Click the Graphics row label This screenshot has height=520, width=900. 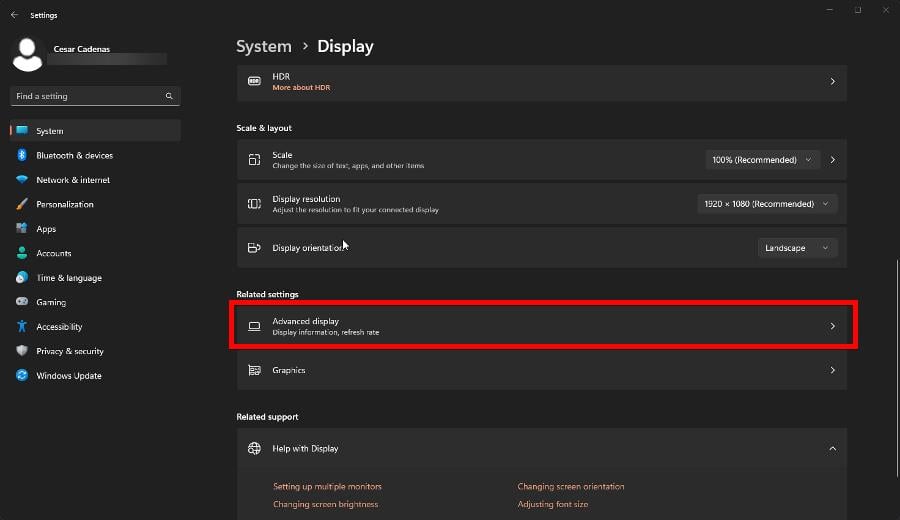click(289, 370)
